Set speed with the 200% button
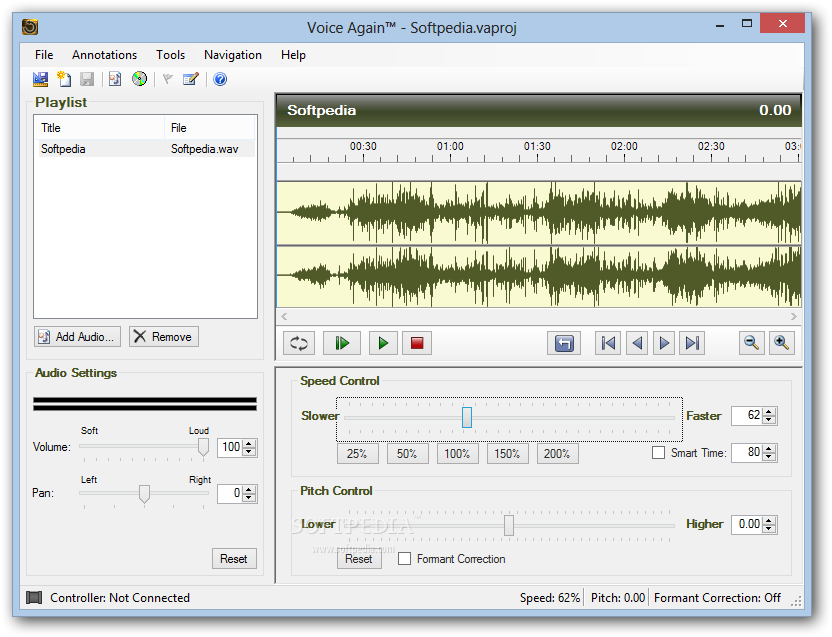 (557, 454)
